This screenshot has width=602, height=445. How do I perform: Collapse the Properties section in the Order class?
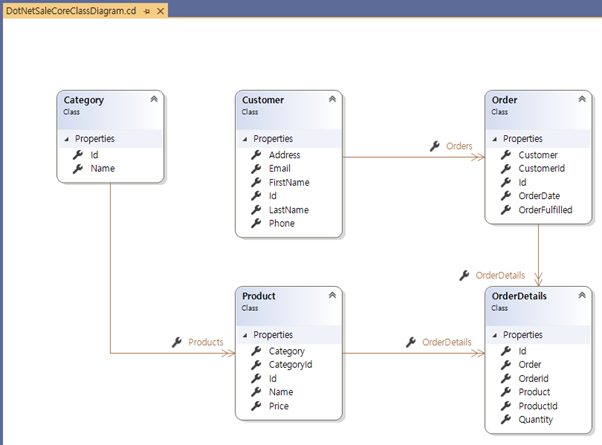tap(496, 139)
